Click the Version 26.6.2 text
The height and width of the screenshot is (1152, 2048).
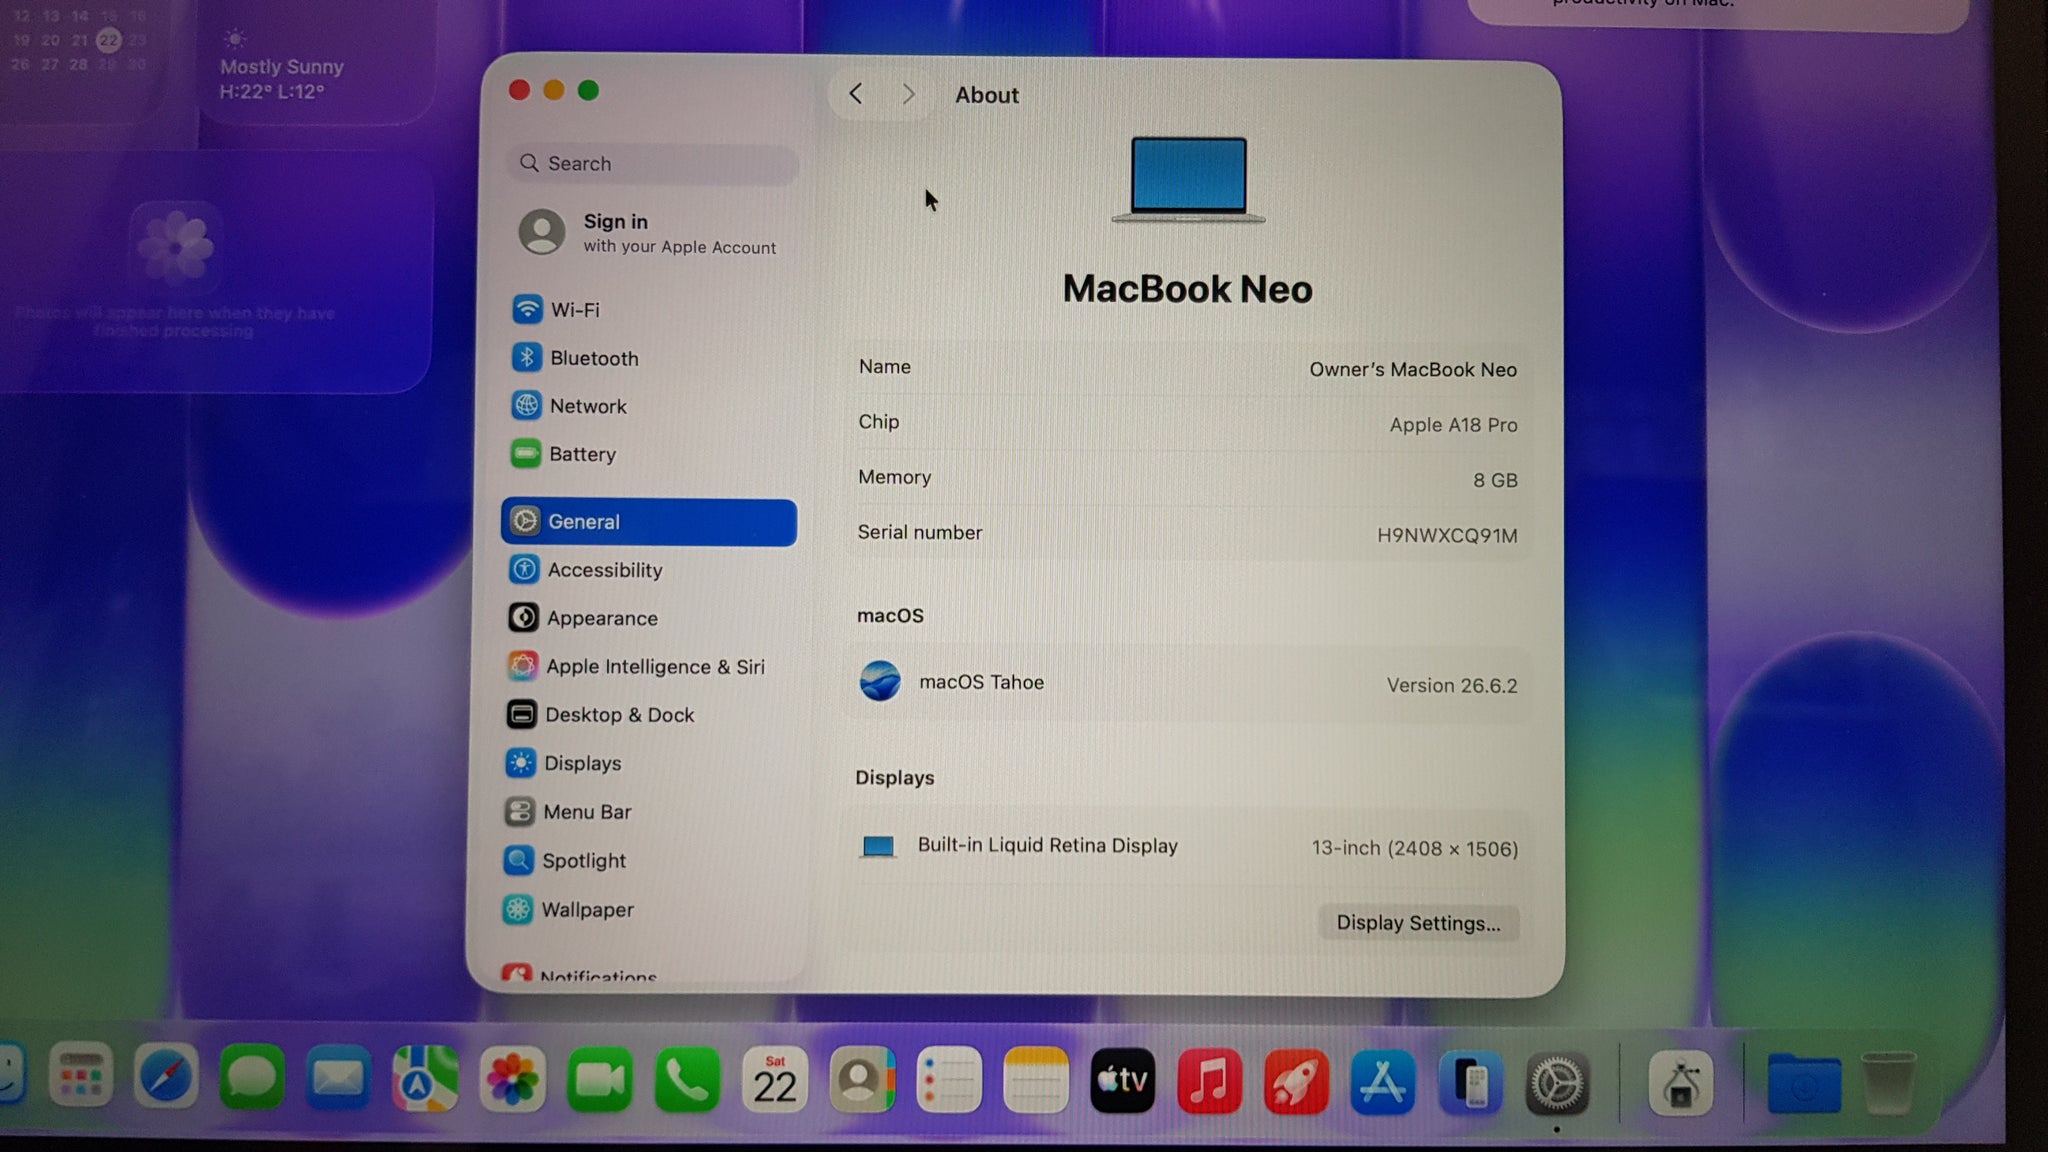tap(1452, 686)
